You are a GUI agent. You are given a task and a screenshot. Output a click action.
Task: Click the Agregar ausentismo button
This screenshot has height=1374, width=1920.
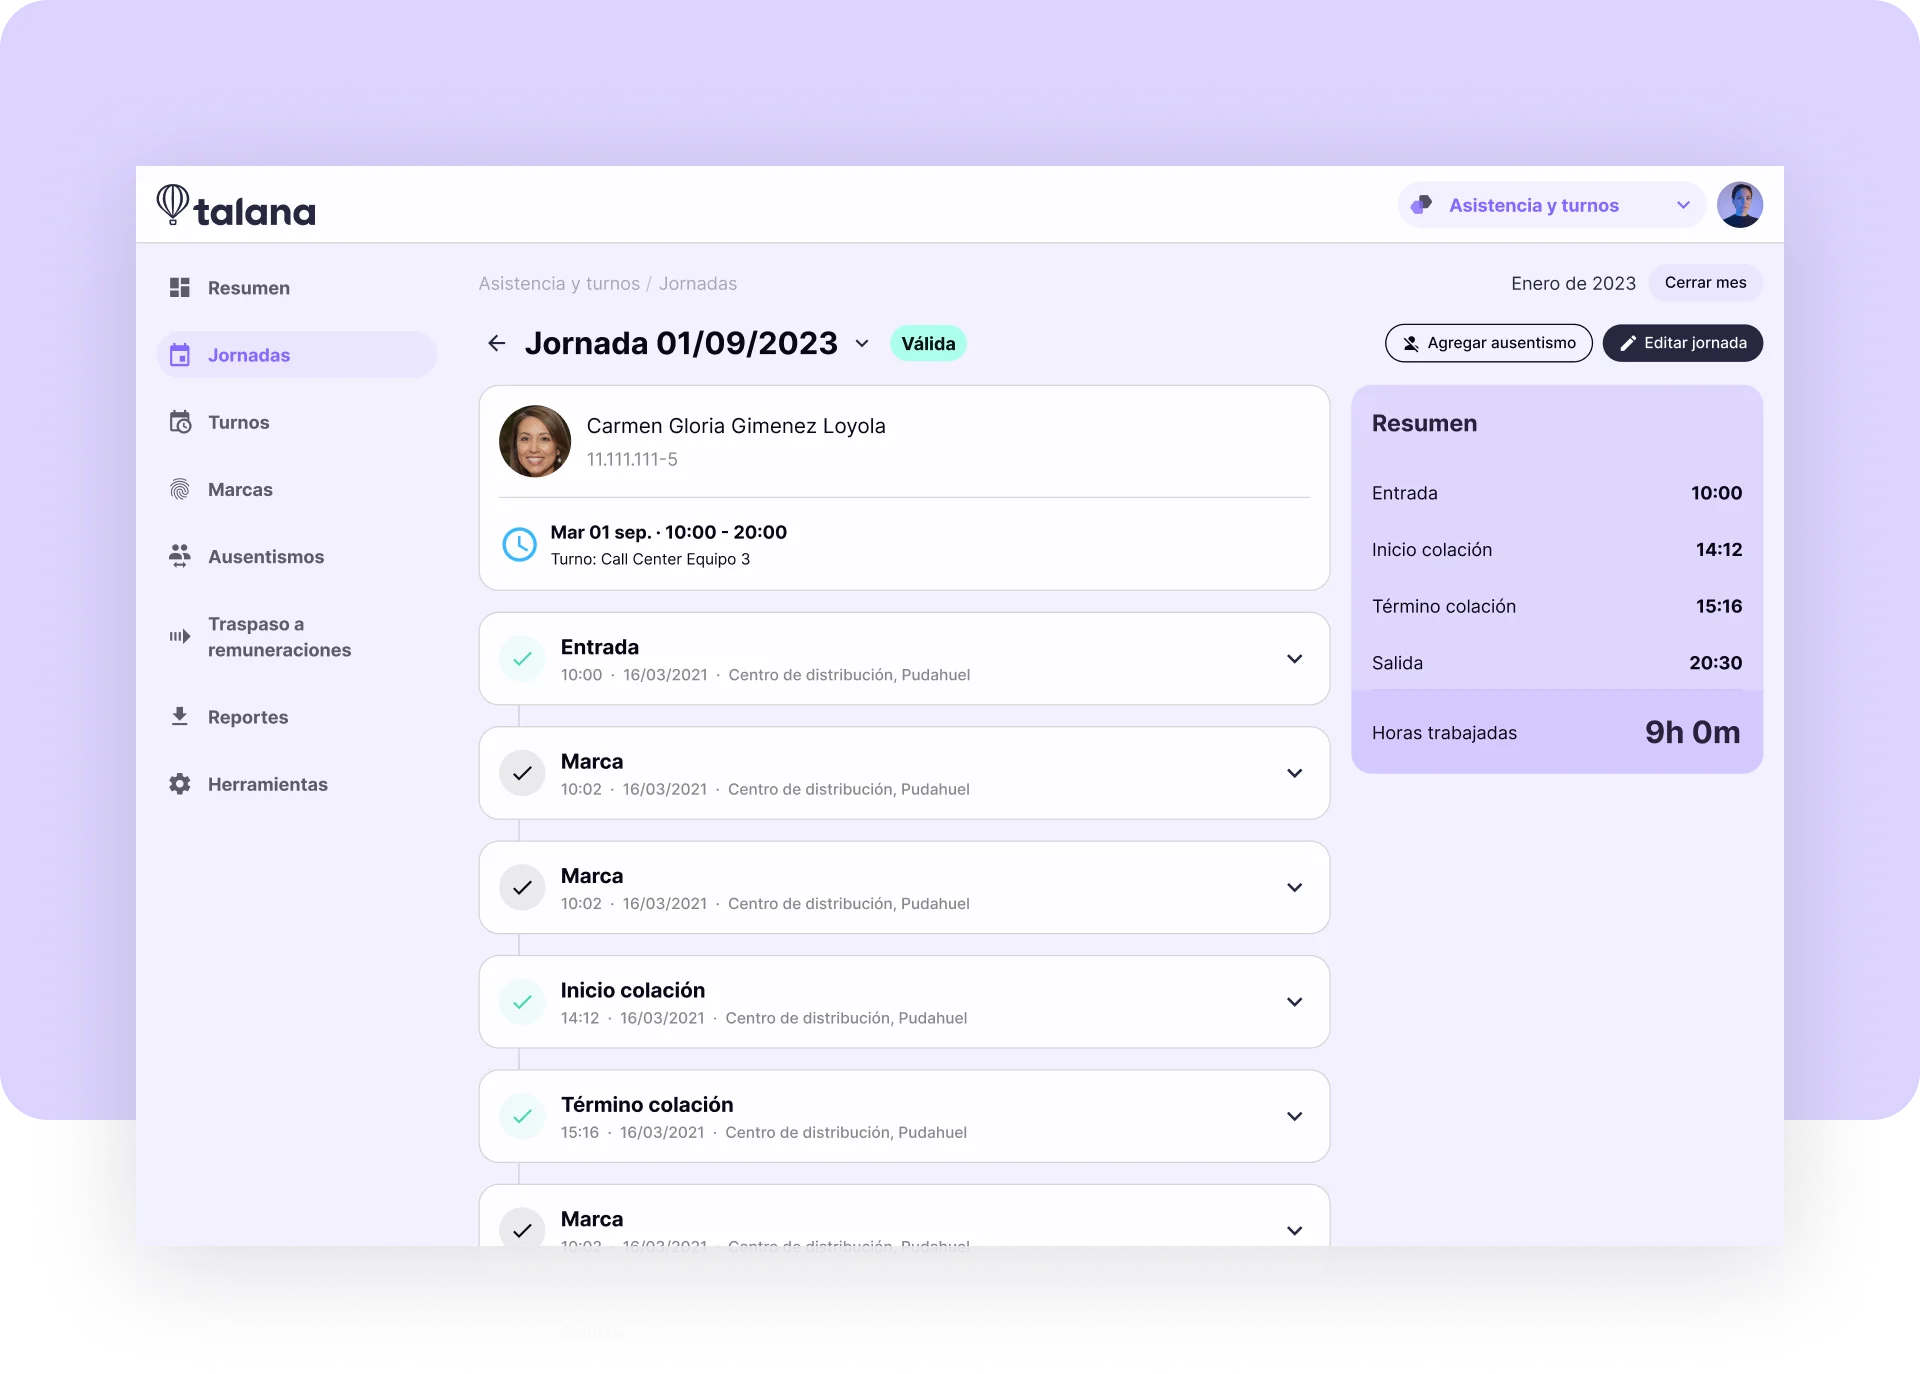1488,343
